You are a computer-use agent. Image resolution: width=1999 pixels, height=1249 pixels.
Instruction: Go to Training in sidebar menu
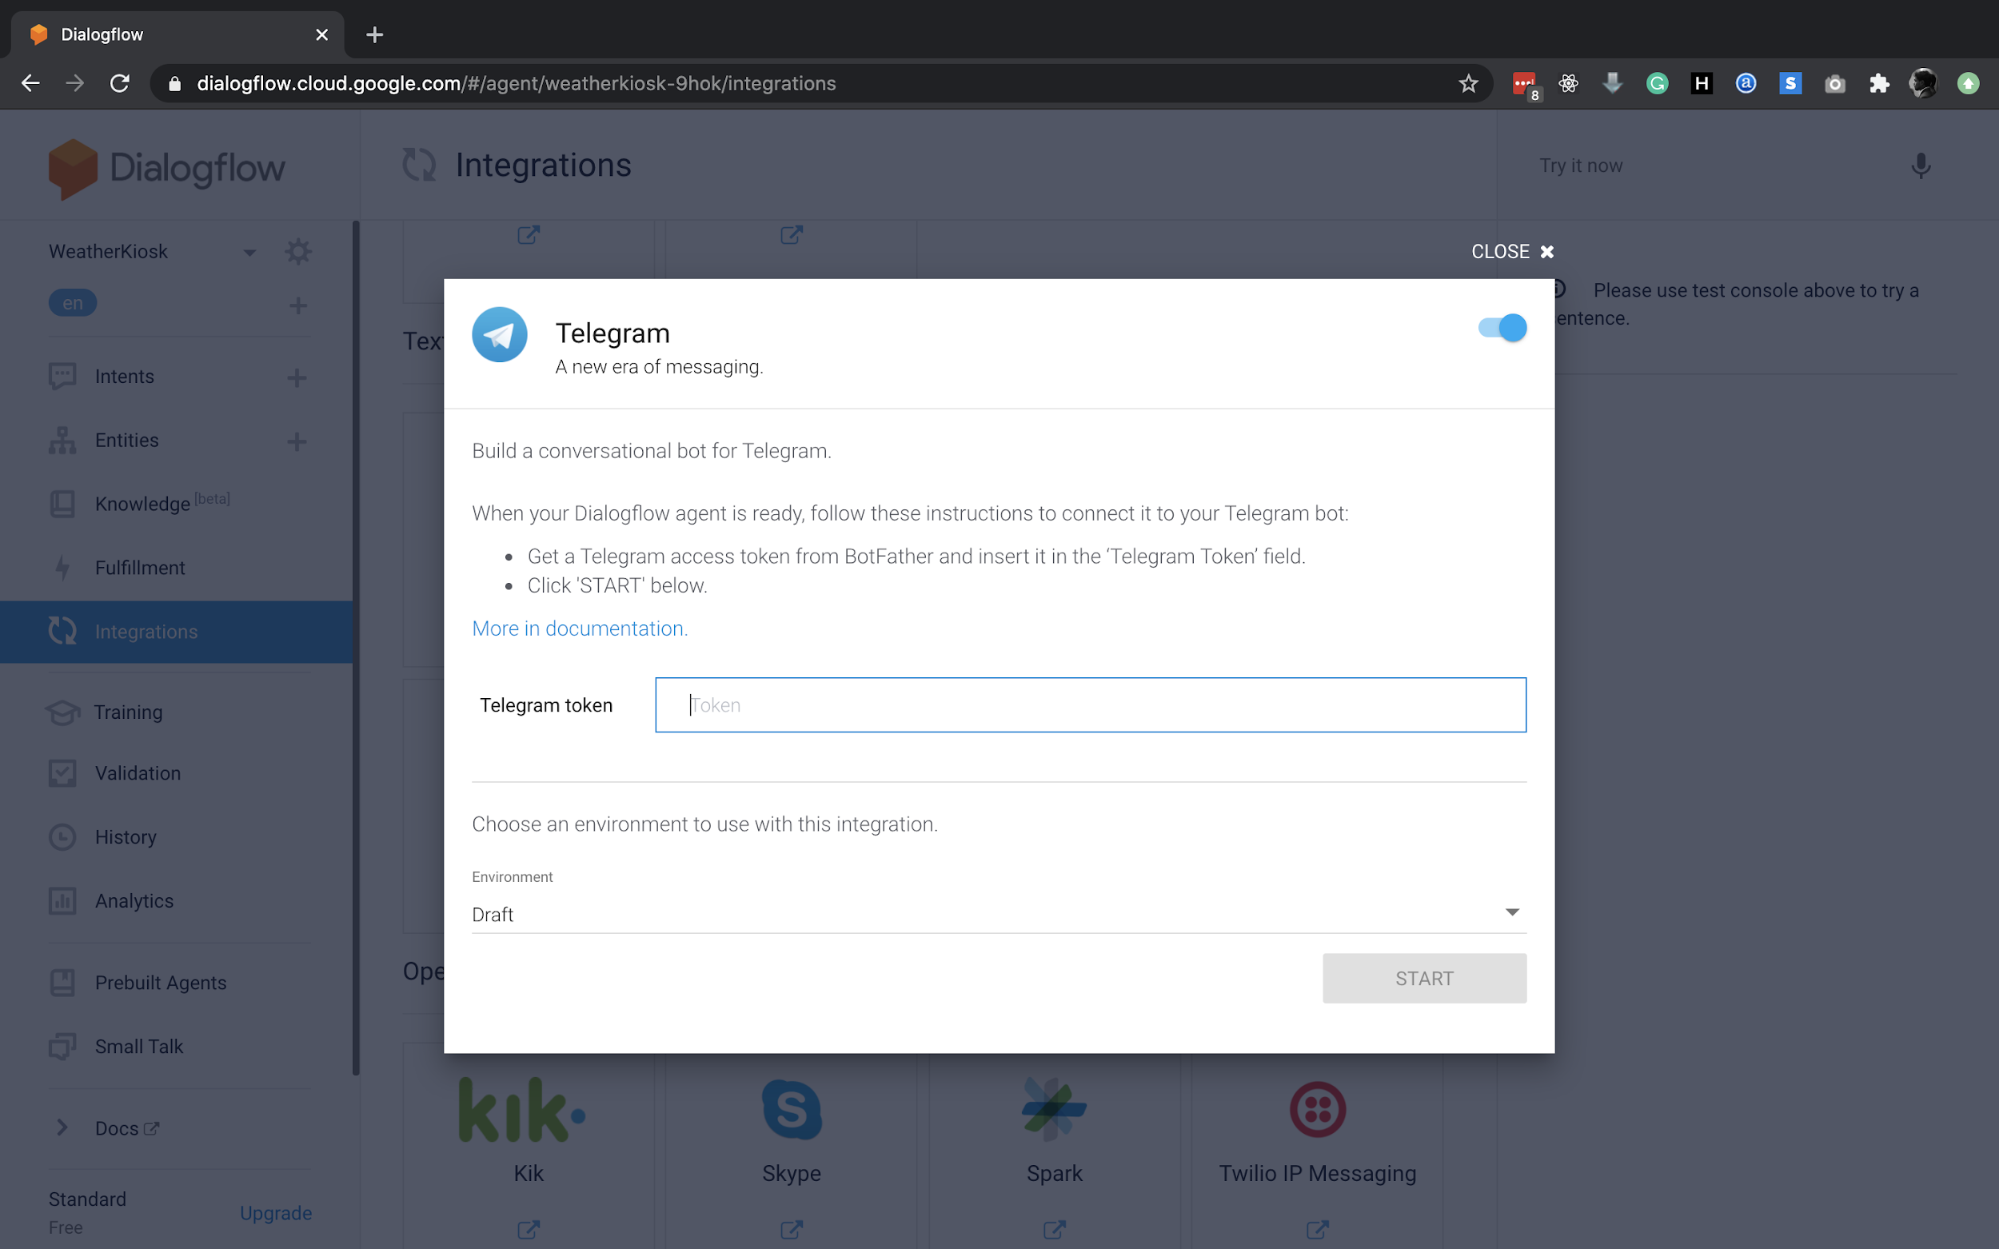(128, 712)
